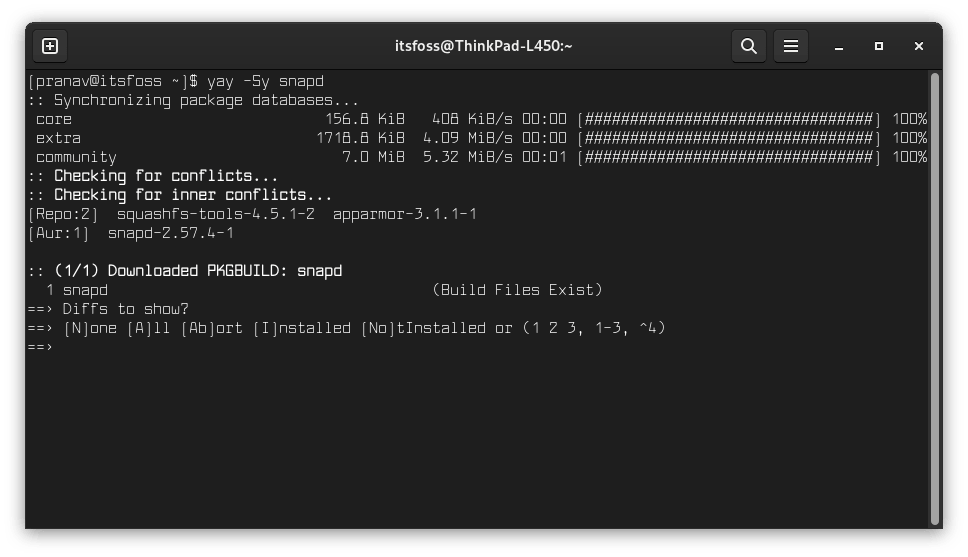Click the [Ab]ort option text
Viewport: 968px width, 557px height.
pos(212,329)
